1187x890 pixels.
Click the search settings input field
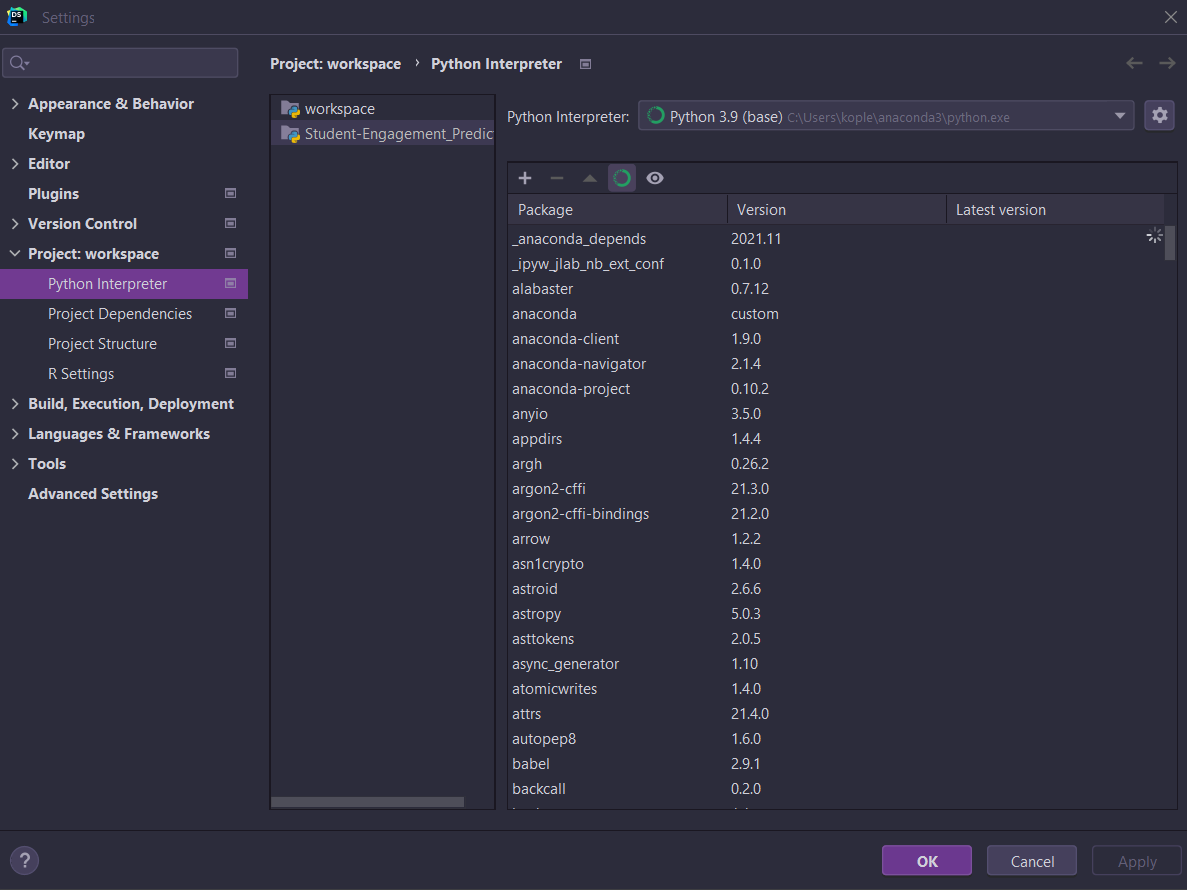click(120, 63)
